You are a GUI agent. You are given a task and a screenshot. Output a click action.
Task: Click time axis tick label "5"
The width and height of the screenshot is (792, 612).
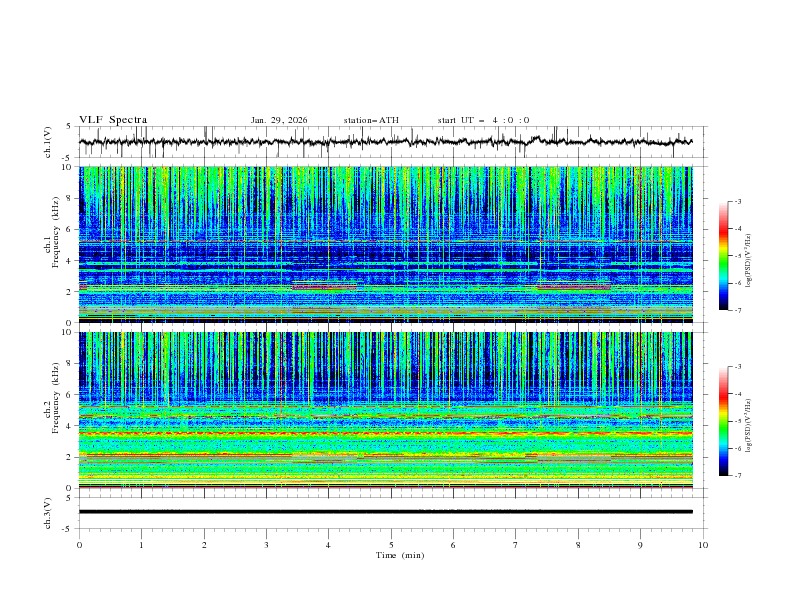[391, 545]
